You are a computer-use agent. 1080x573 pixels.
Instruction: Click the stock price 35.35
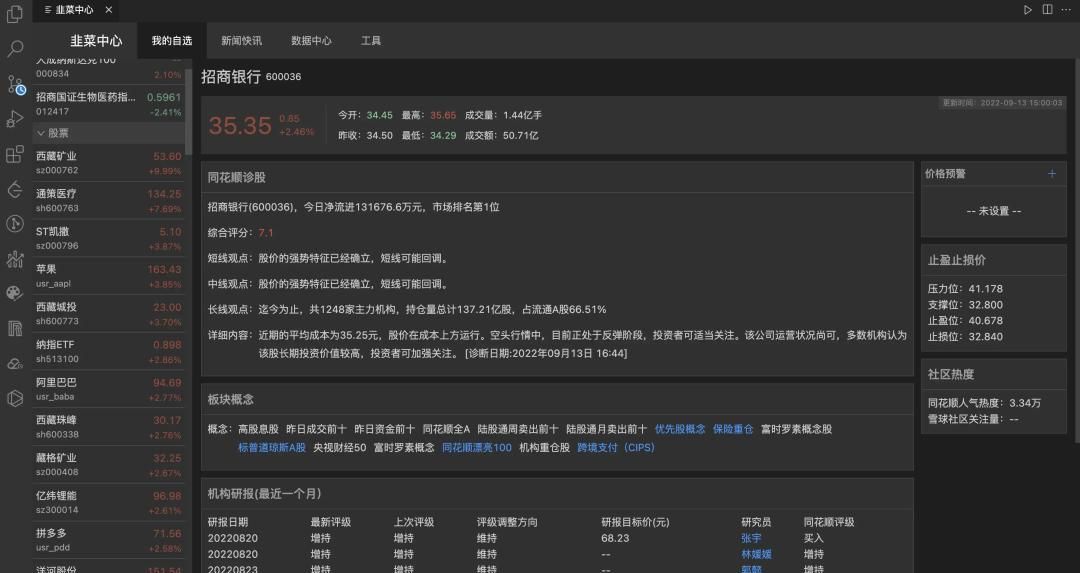tap(240, 125)
